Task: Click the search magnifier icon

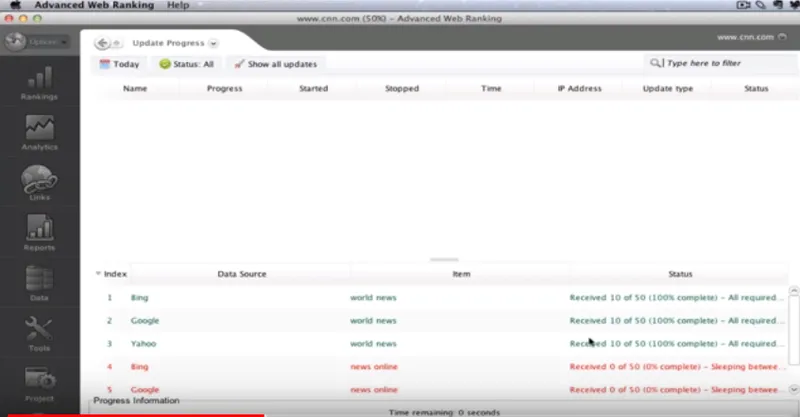Action: (655, 63)
